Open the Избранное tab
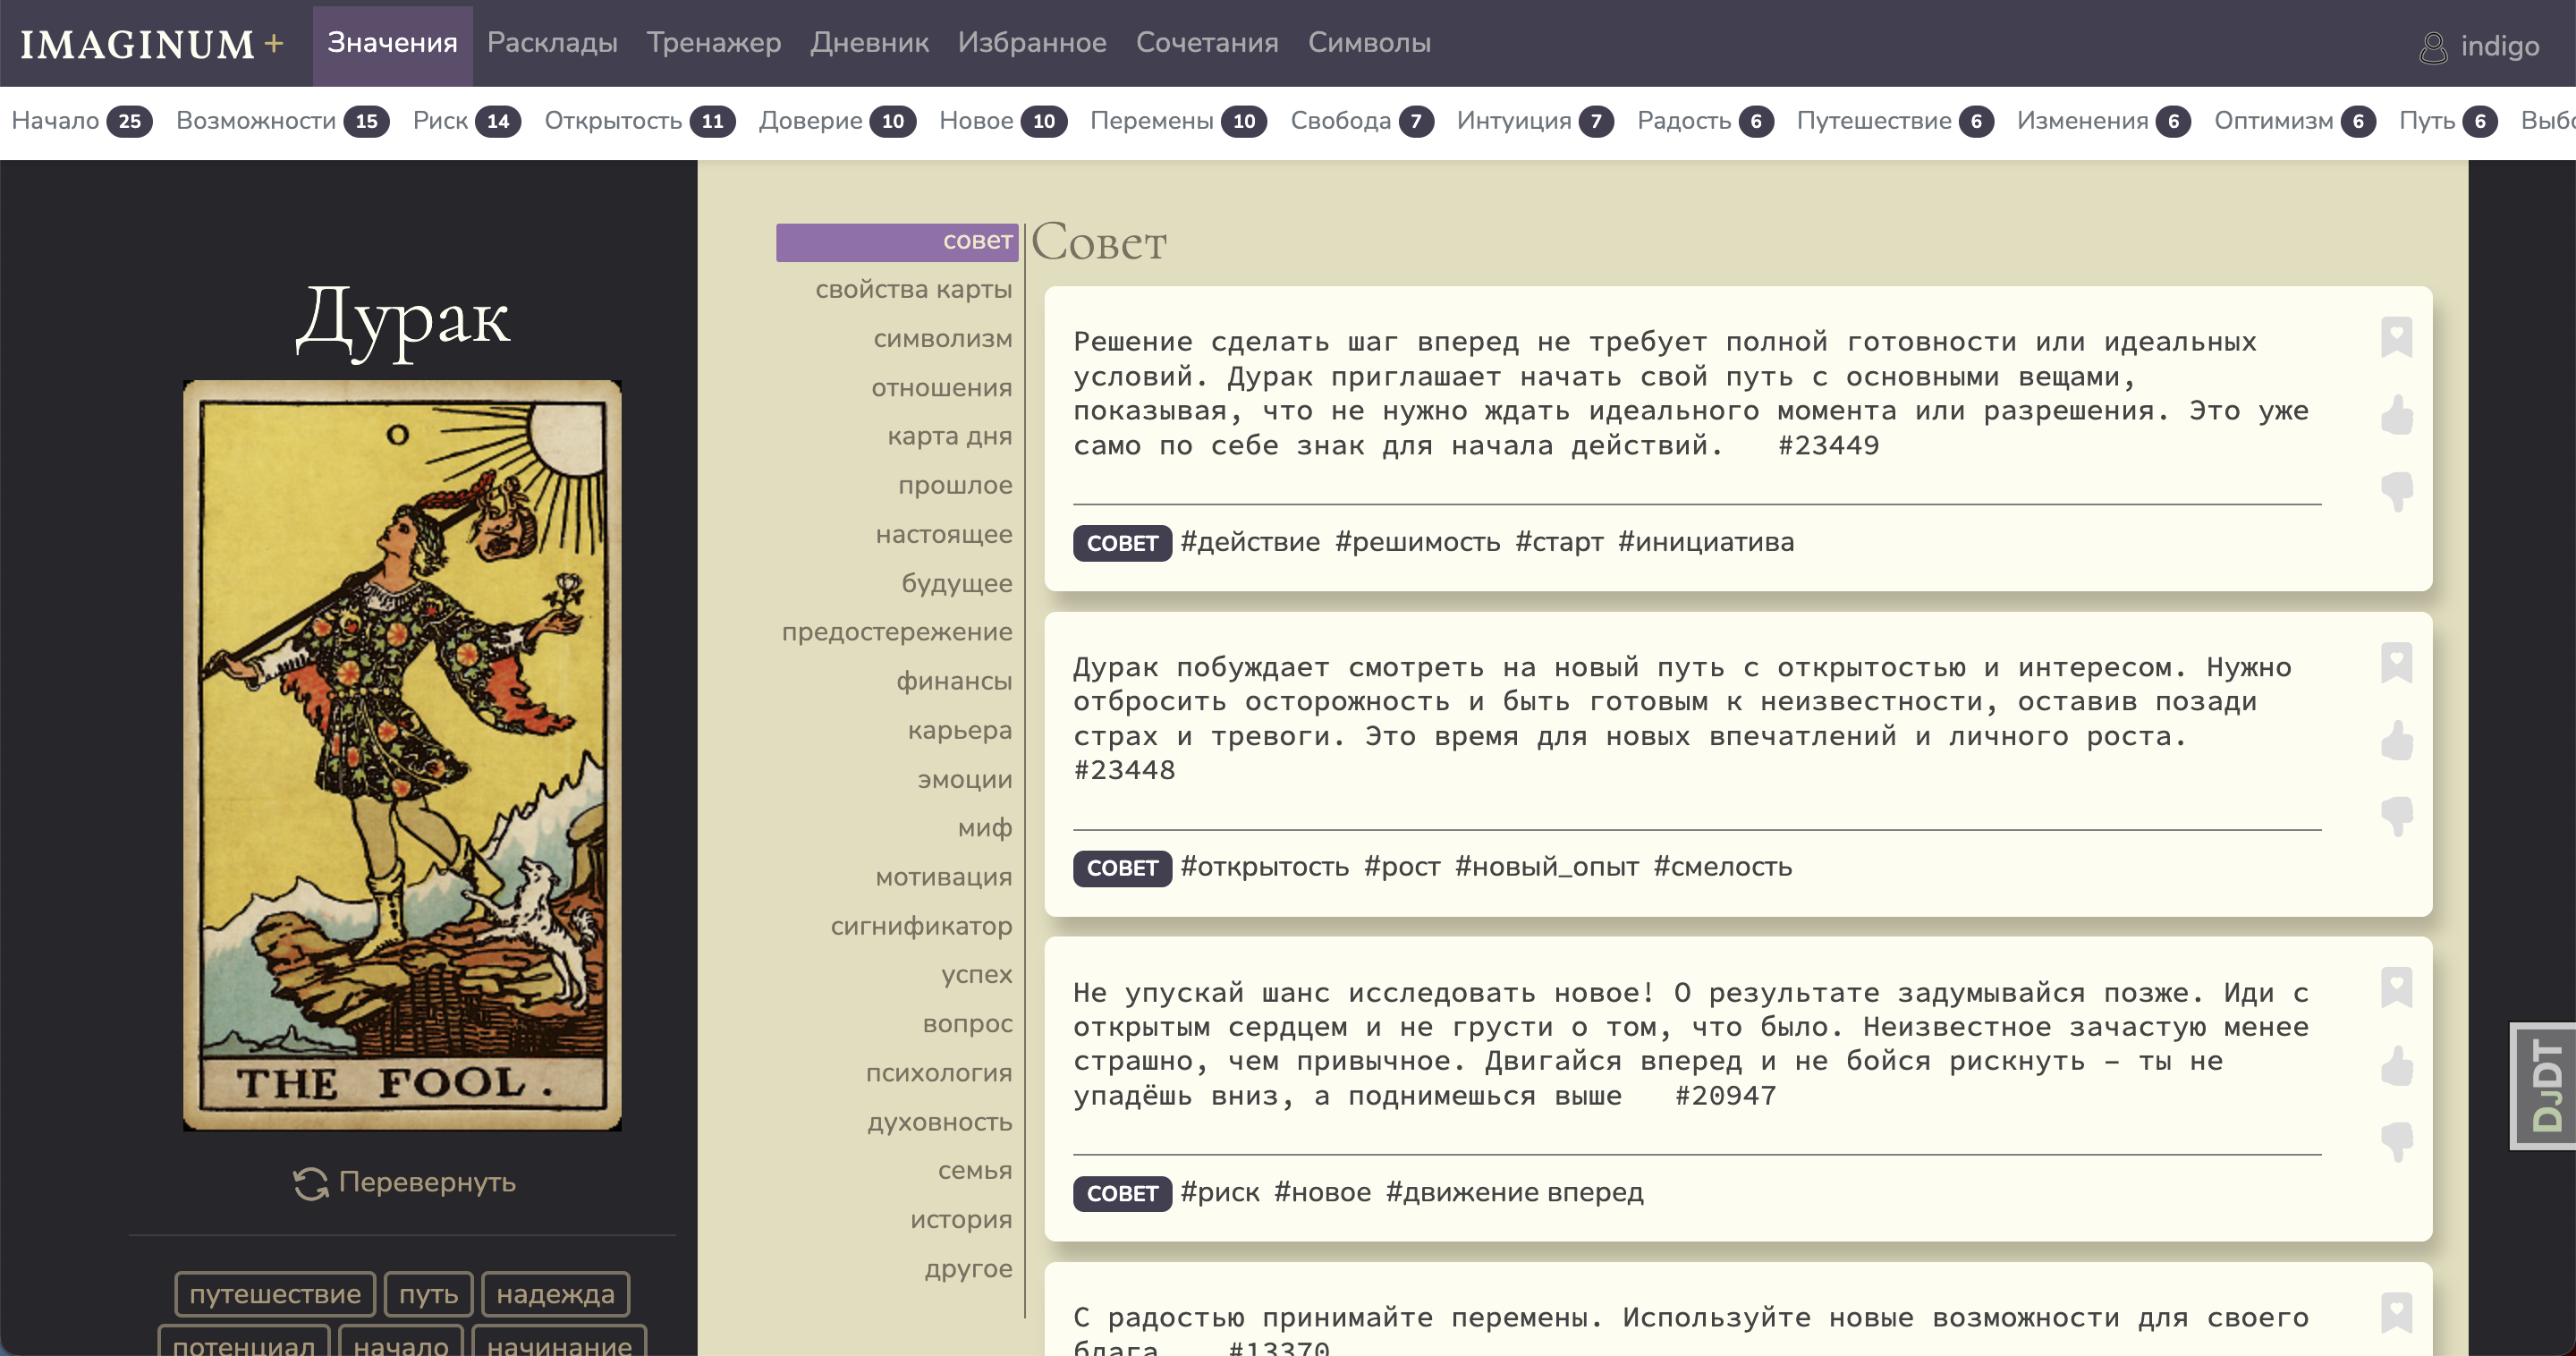 click(x=1032, y=43)
